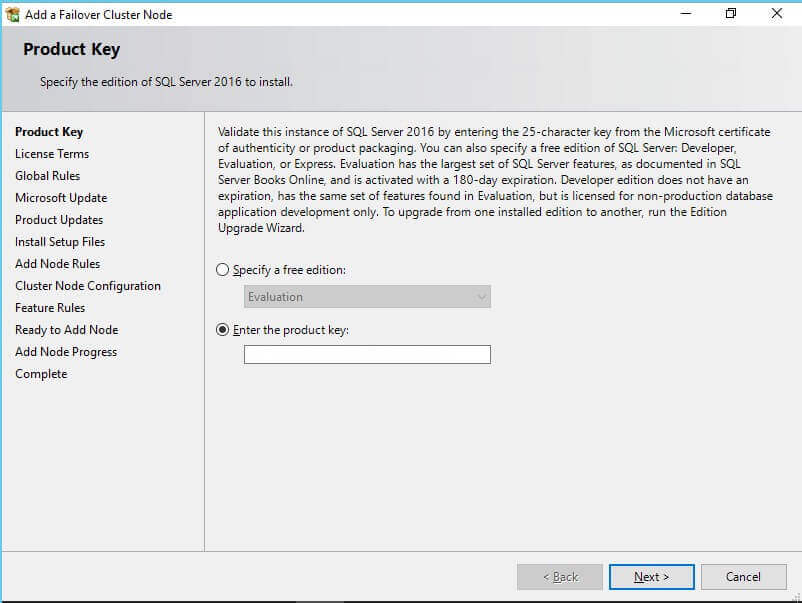
Task: Click the Cancel button
Action: pyautogui.click(x=743, y=577)
